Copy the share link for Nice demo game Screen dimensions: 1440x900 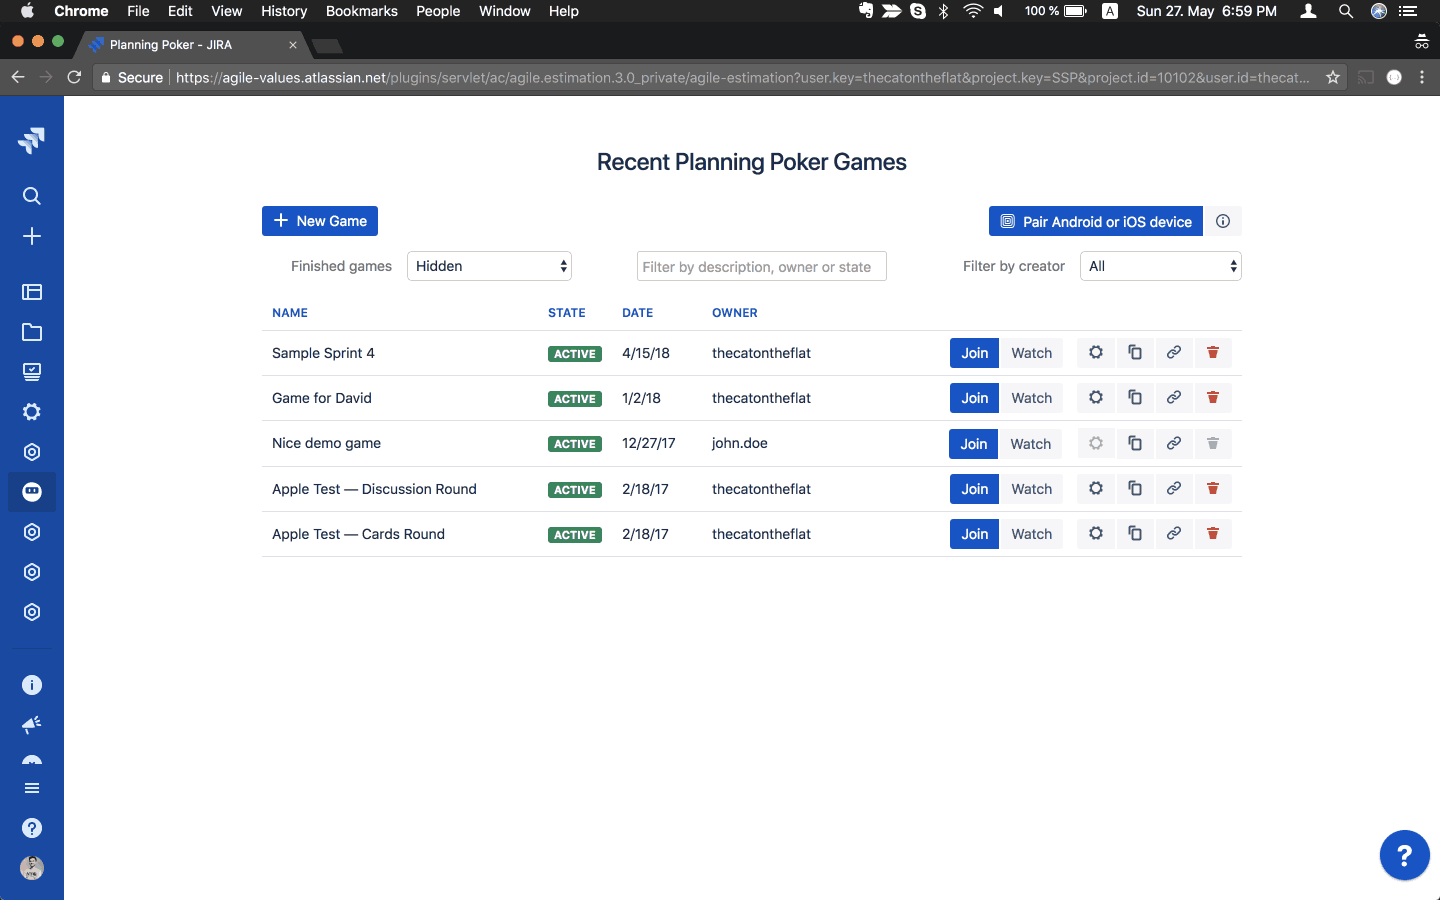pyautogui.click(x=1173, y=443)
